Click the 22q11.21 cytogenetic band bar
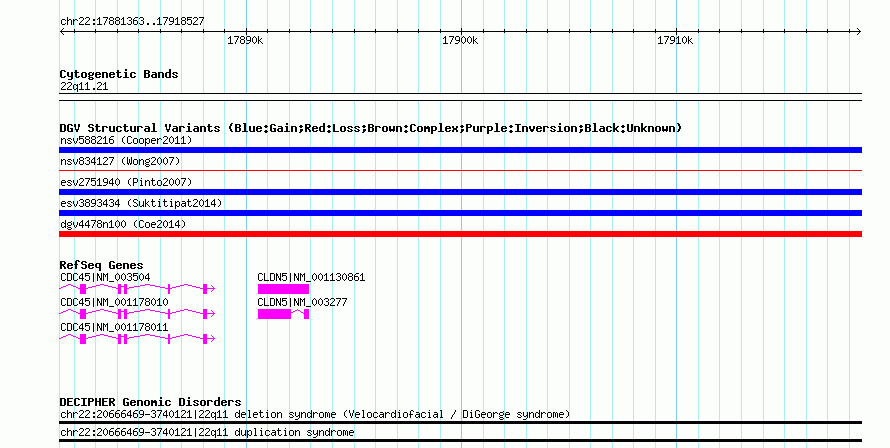The image size is (890, 448). (460, 97)
